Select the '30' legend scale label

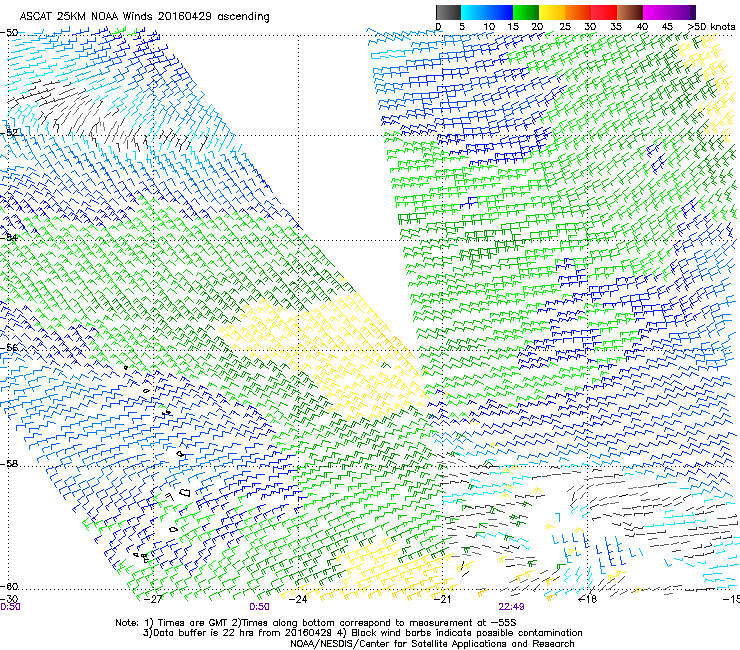[x=590, y=26]
